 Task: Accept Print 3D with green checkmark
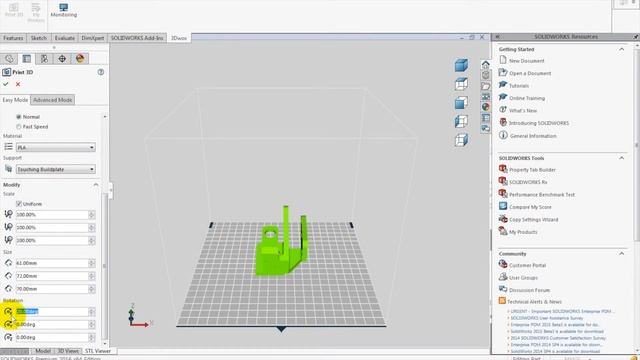pyautogui.click(x=6, y=84)
